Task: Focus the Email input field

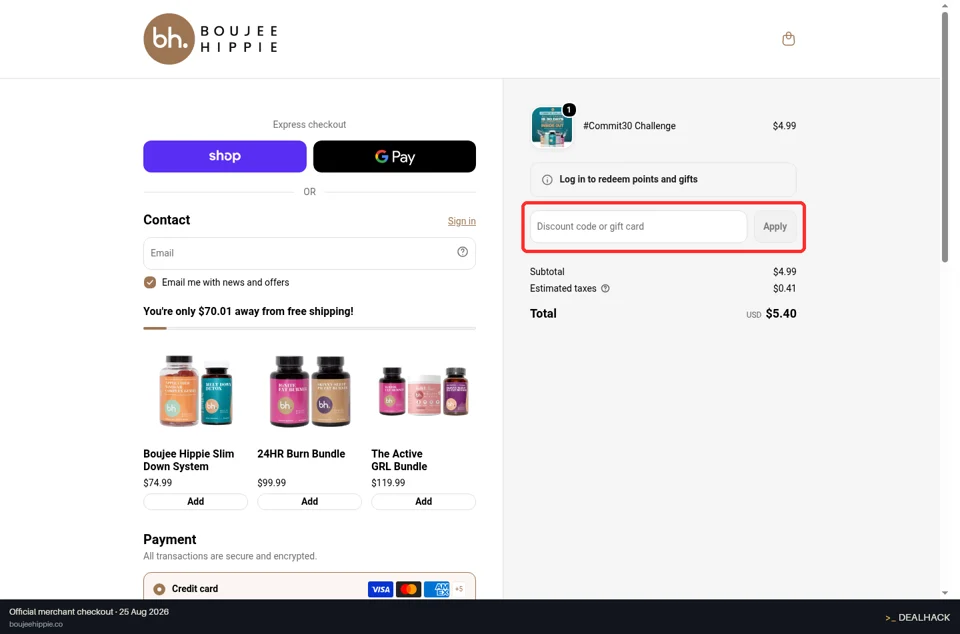Action: tap(309, 253)
